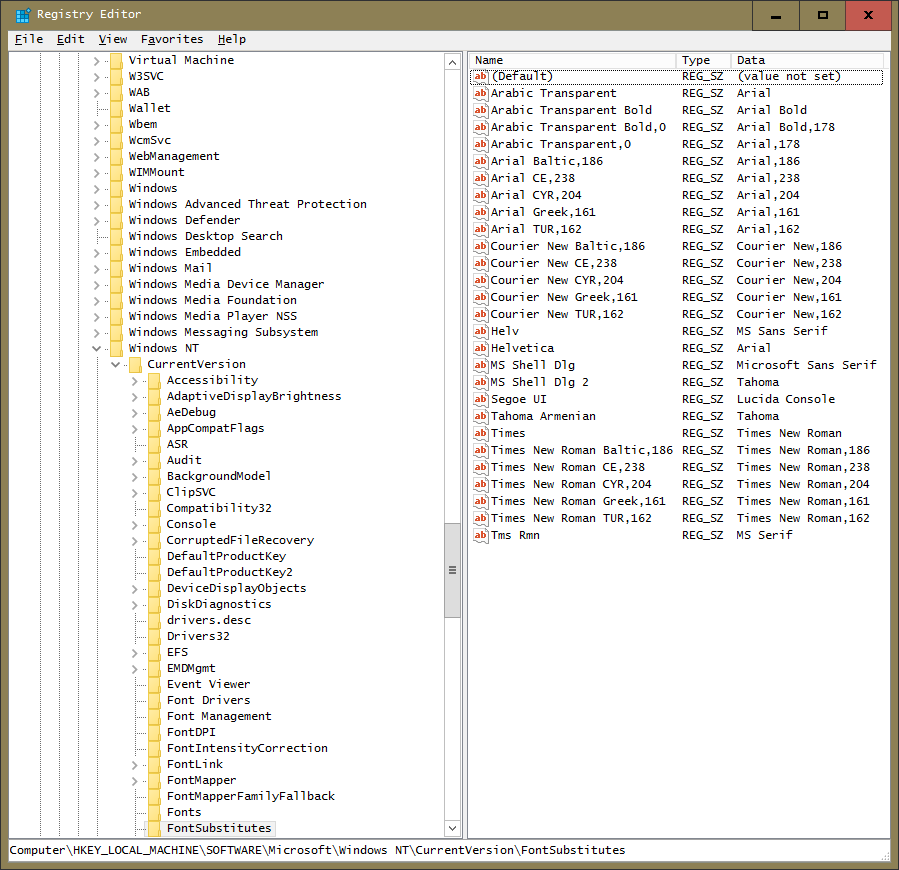Click the string icon next to Segoe UI
This screenshot has height=870, width=899.
coord(480,399)
